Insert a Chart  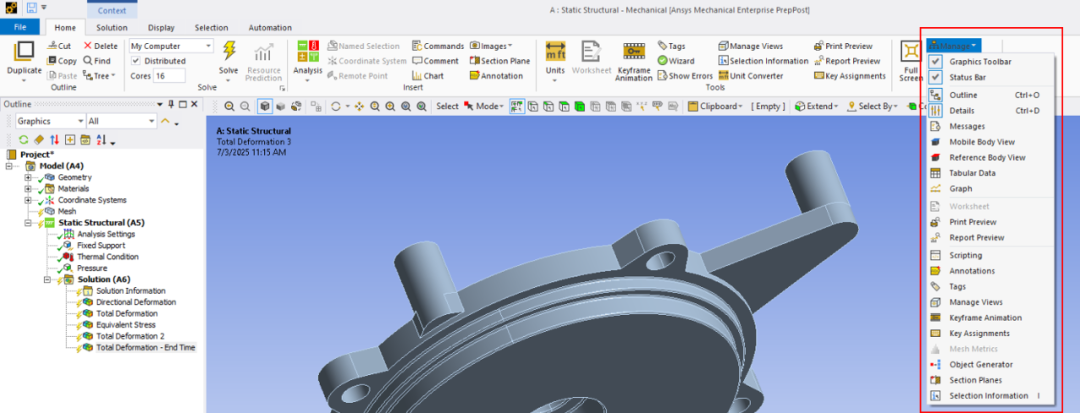pyautogui.click(x=428, y=76)
